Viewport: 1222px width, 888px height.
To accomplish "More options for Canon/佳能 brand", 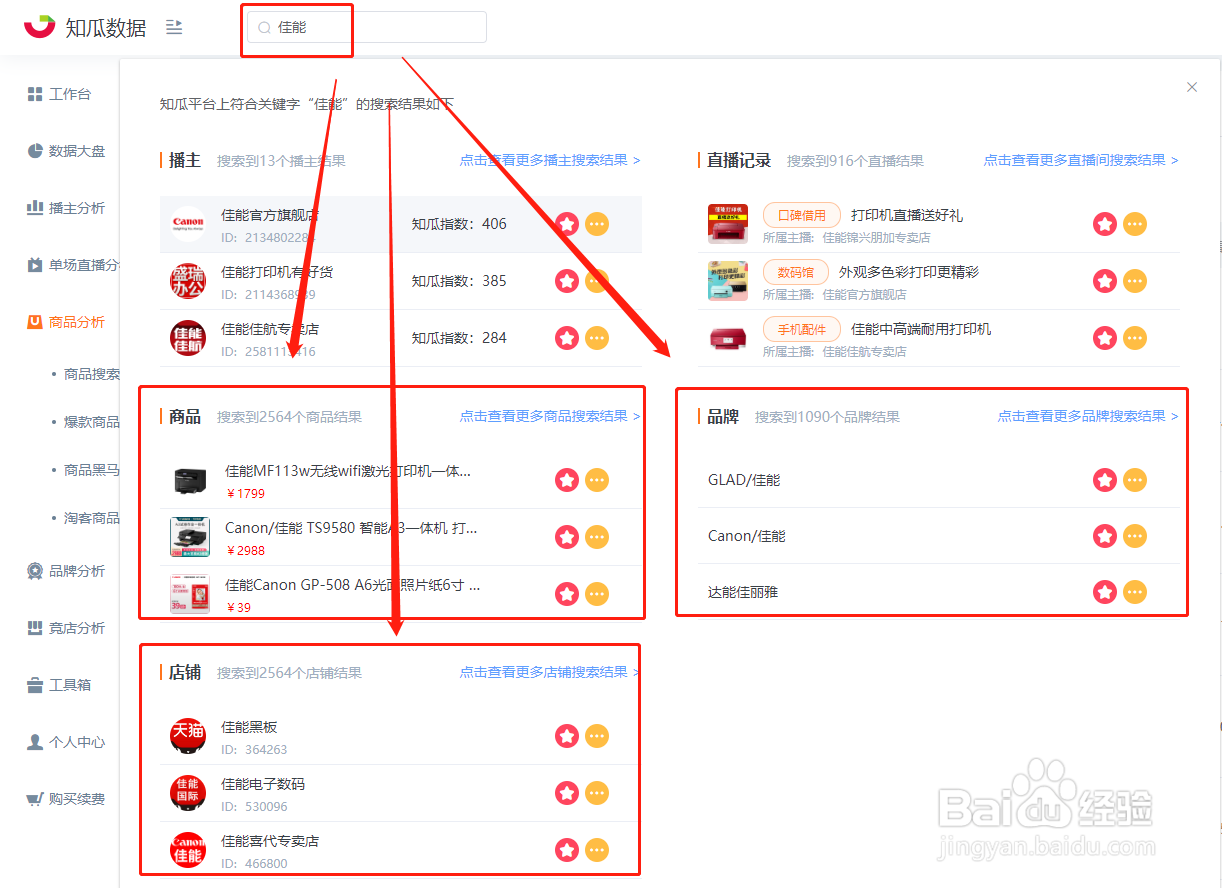I will click(1135, 536).
